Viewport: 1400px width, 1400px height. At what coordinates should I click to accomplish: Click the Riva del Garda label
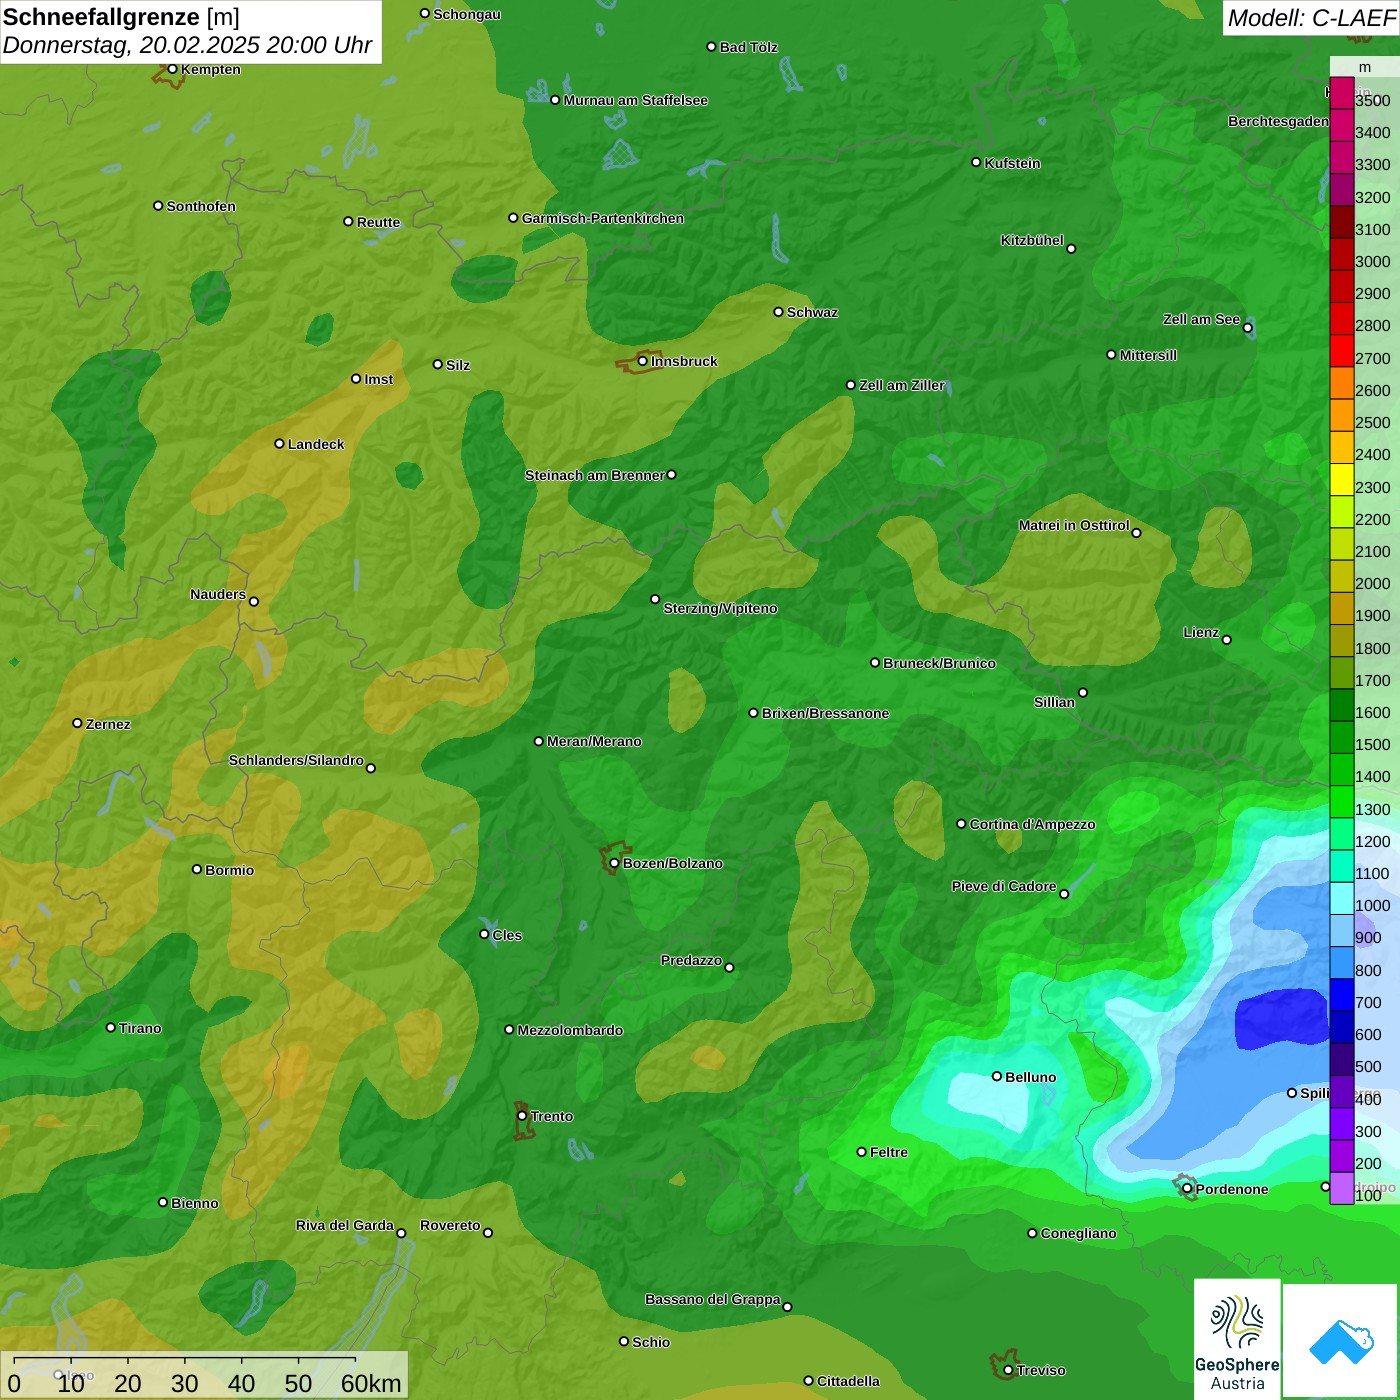(345, 1225)
